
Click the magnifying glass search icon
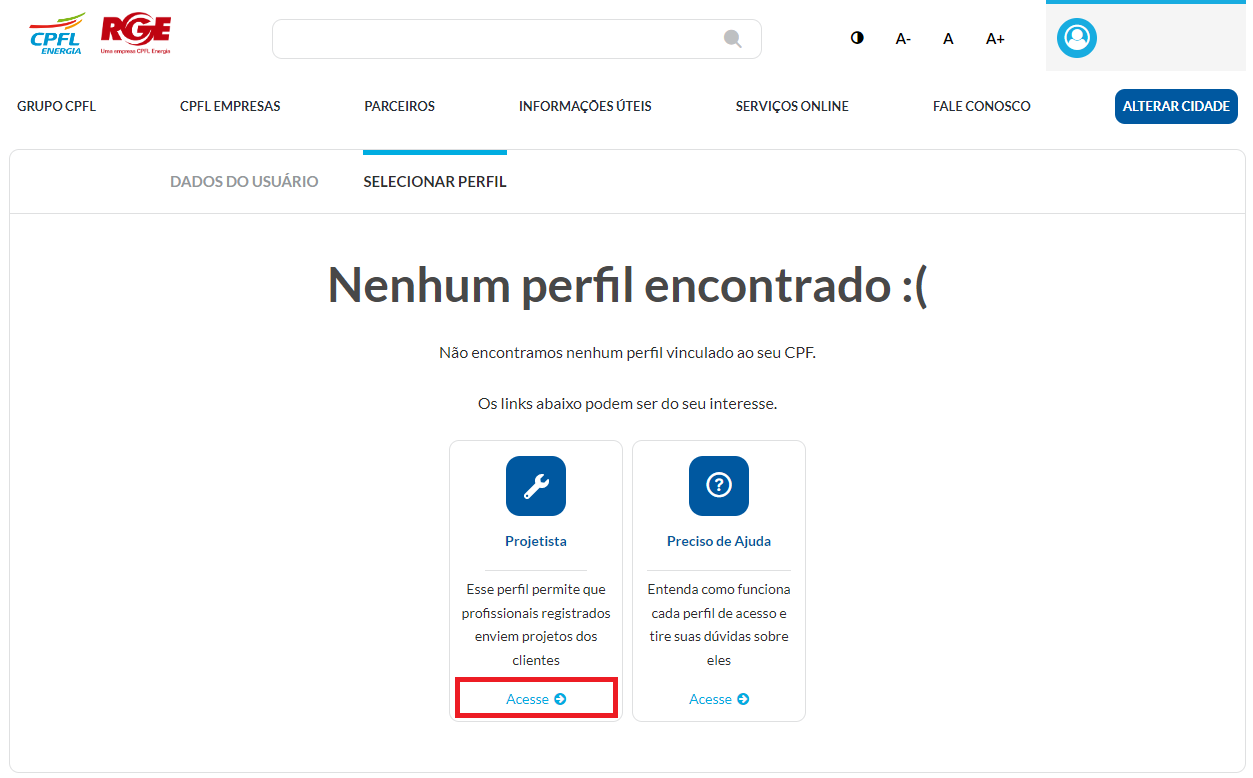(733, 39)
